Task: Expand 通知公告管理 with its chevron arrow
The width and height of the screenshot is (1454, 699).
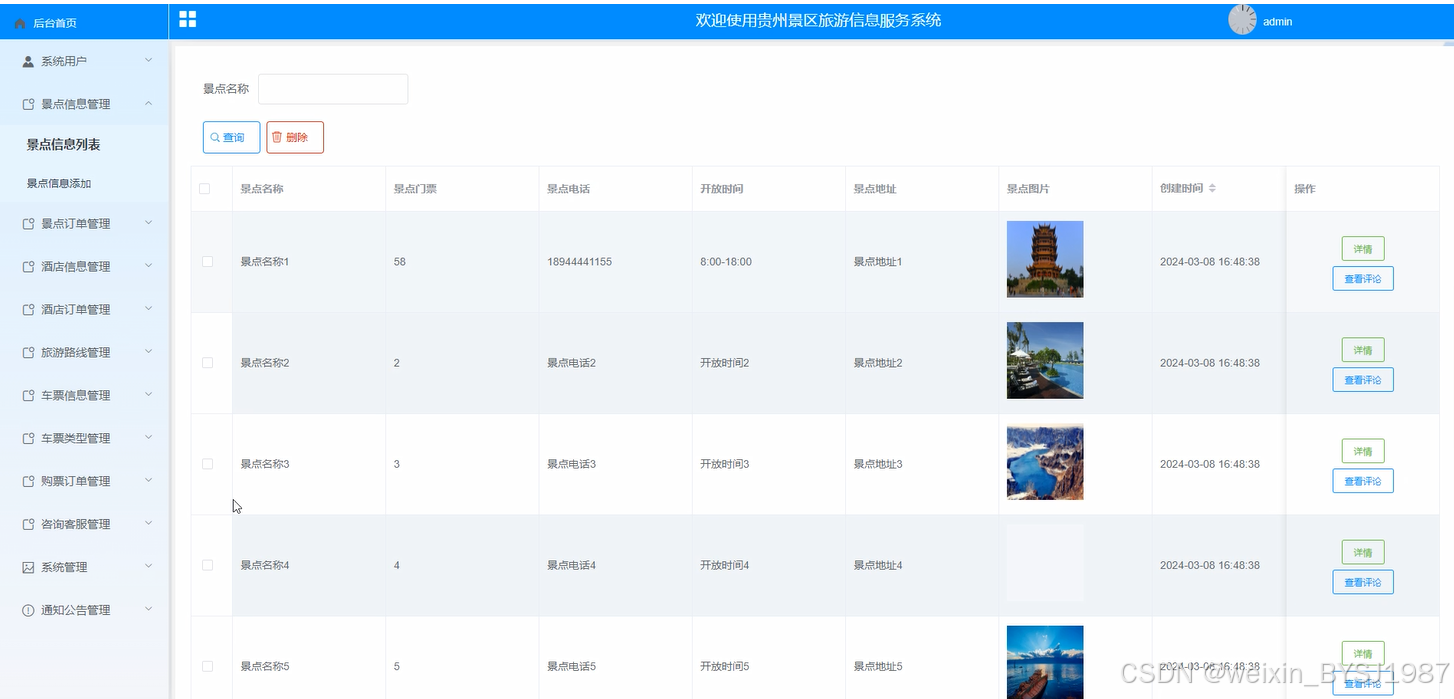Action: 148,609
